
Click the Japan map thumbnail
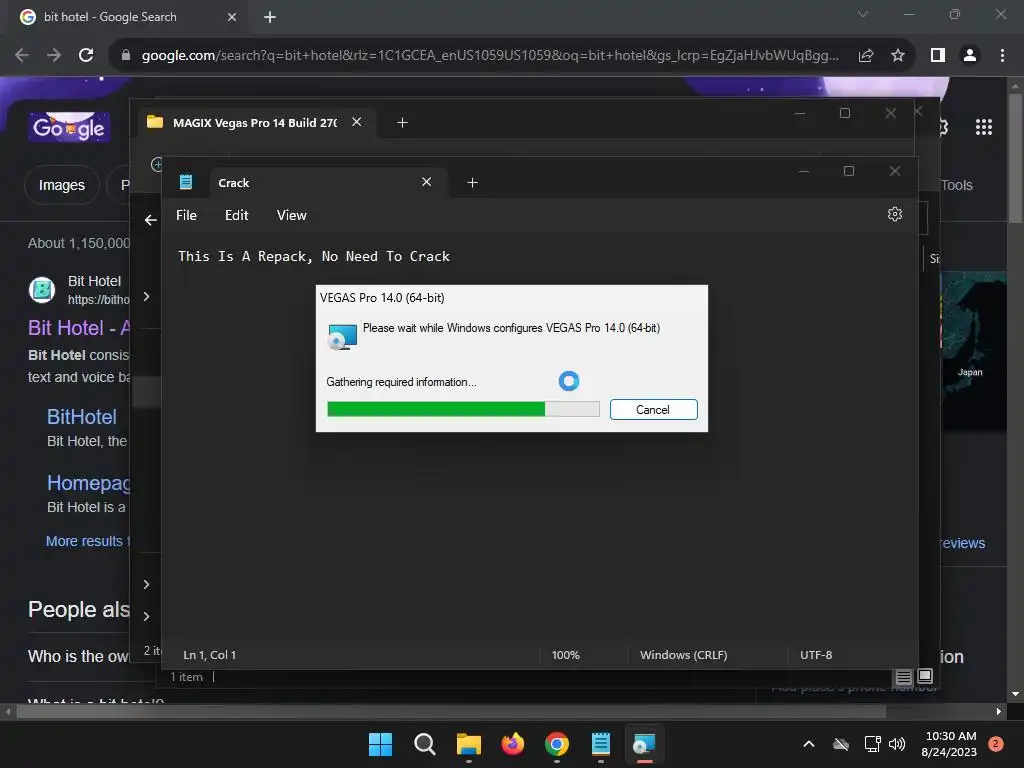coord(973,351)
